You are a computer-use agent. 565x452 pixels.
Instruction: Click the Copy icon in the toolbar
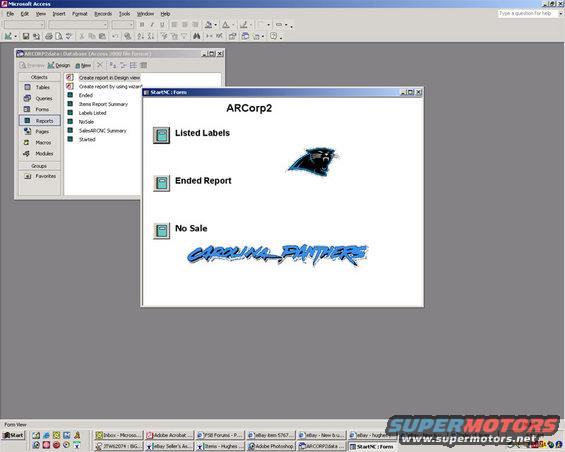(x=92, y=36)
